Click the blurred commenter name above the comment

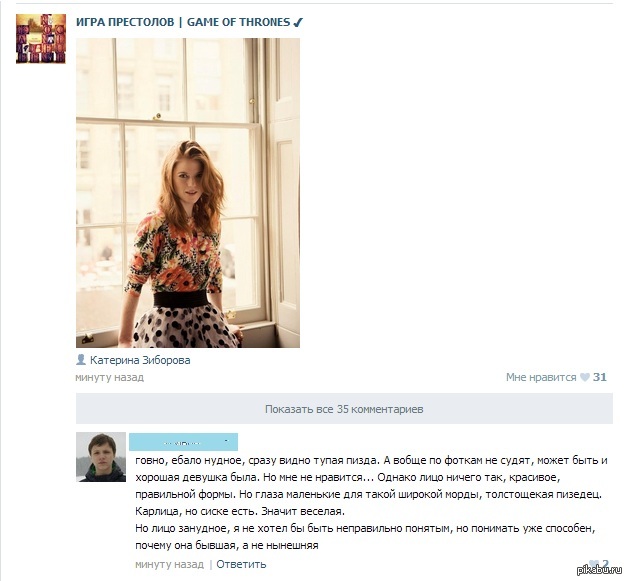click(x=184, y=442)
